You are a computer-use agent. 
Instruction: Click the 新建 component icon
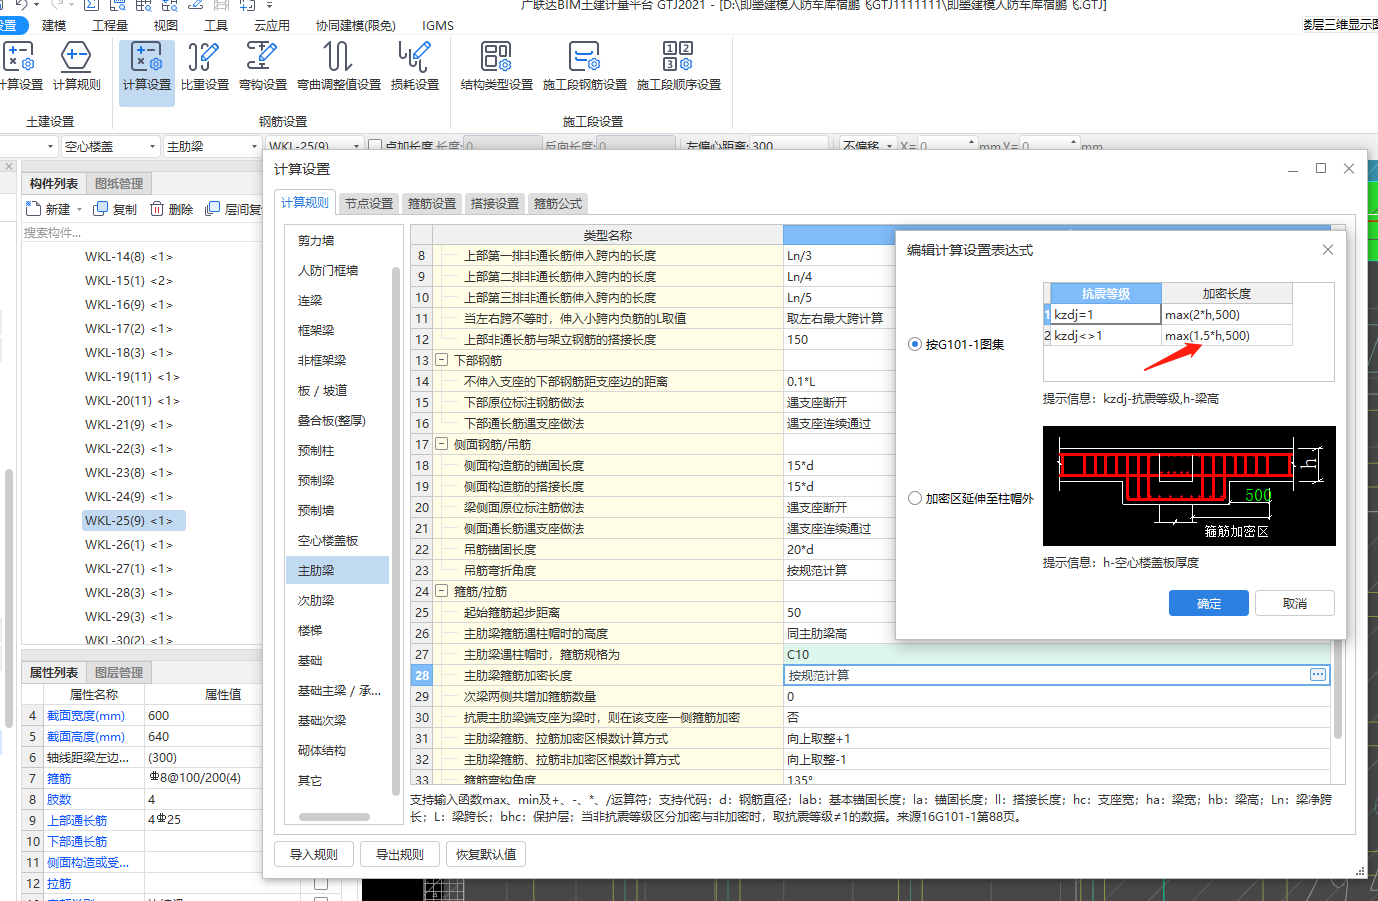pos(33,209)
